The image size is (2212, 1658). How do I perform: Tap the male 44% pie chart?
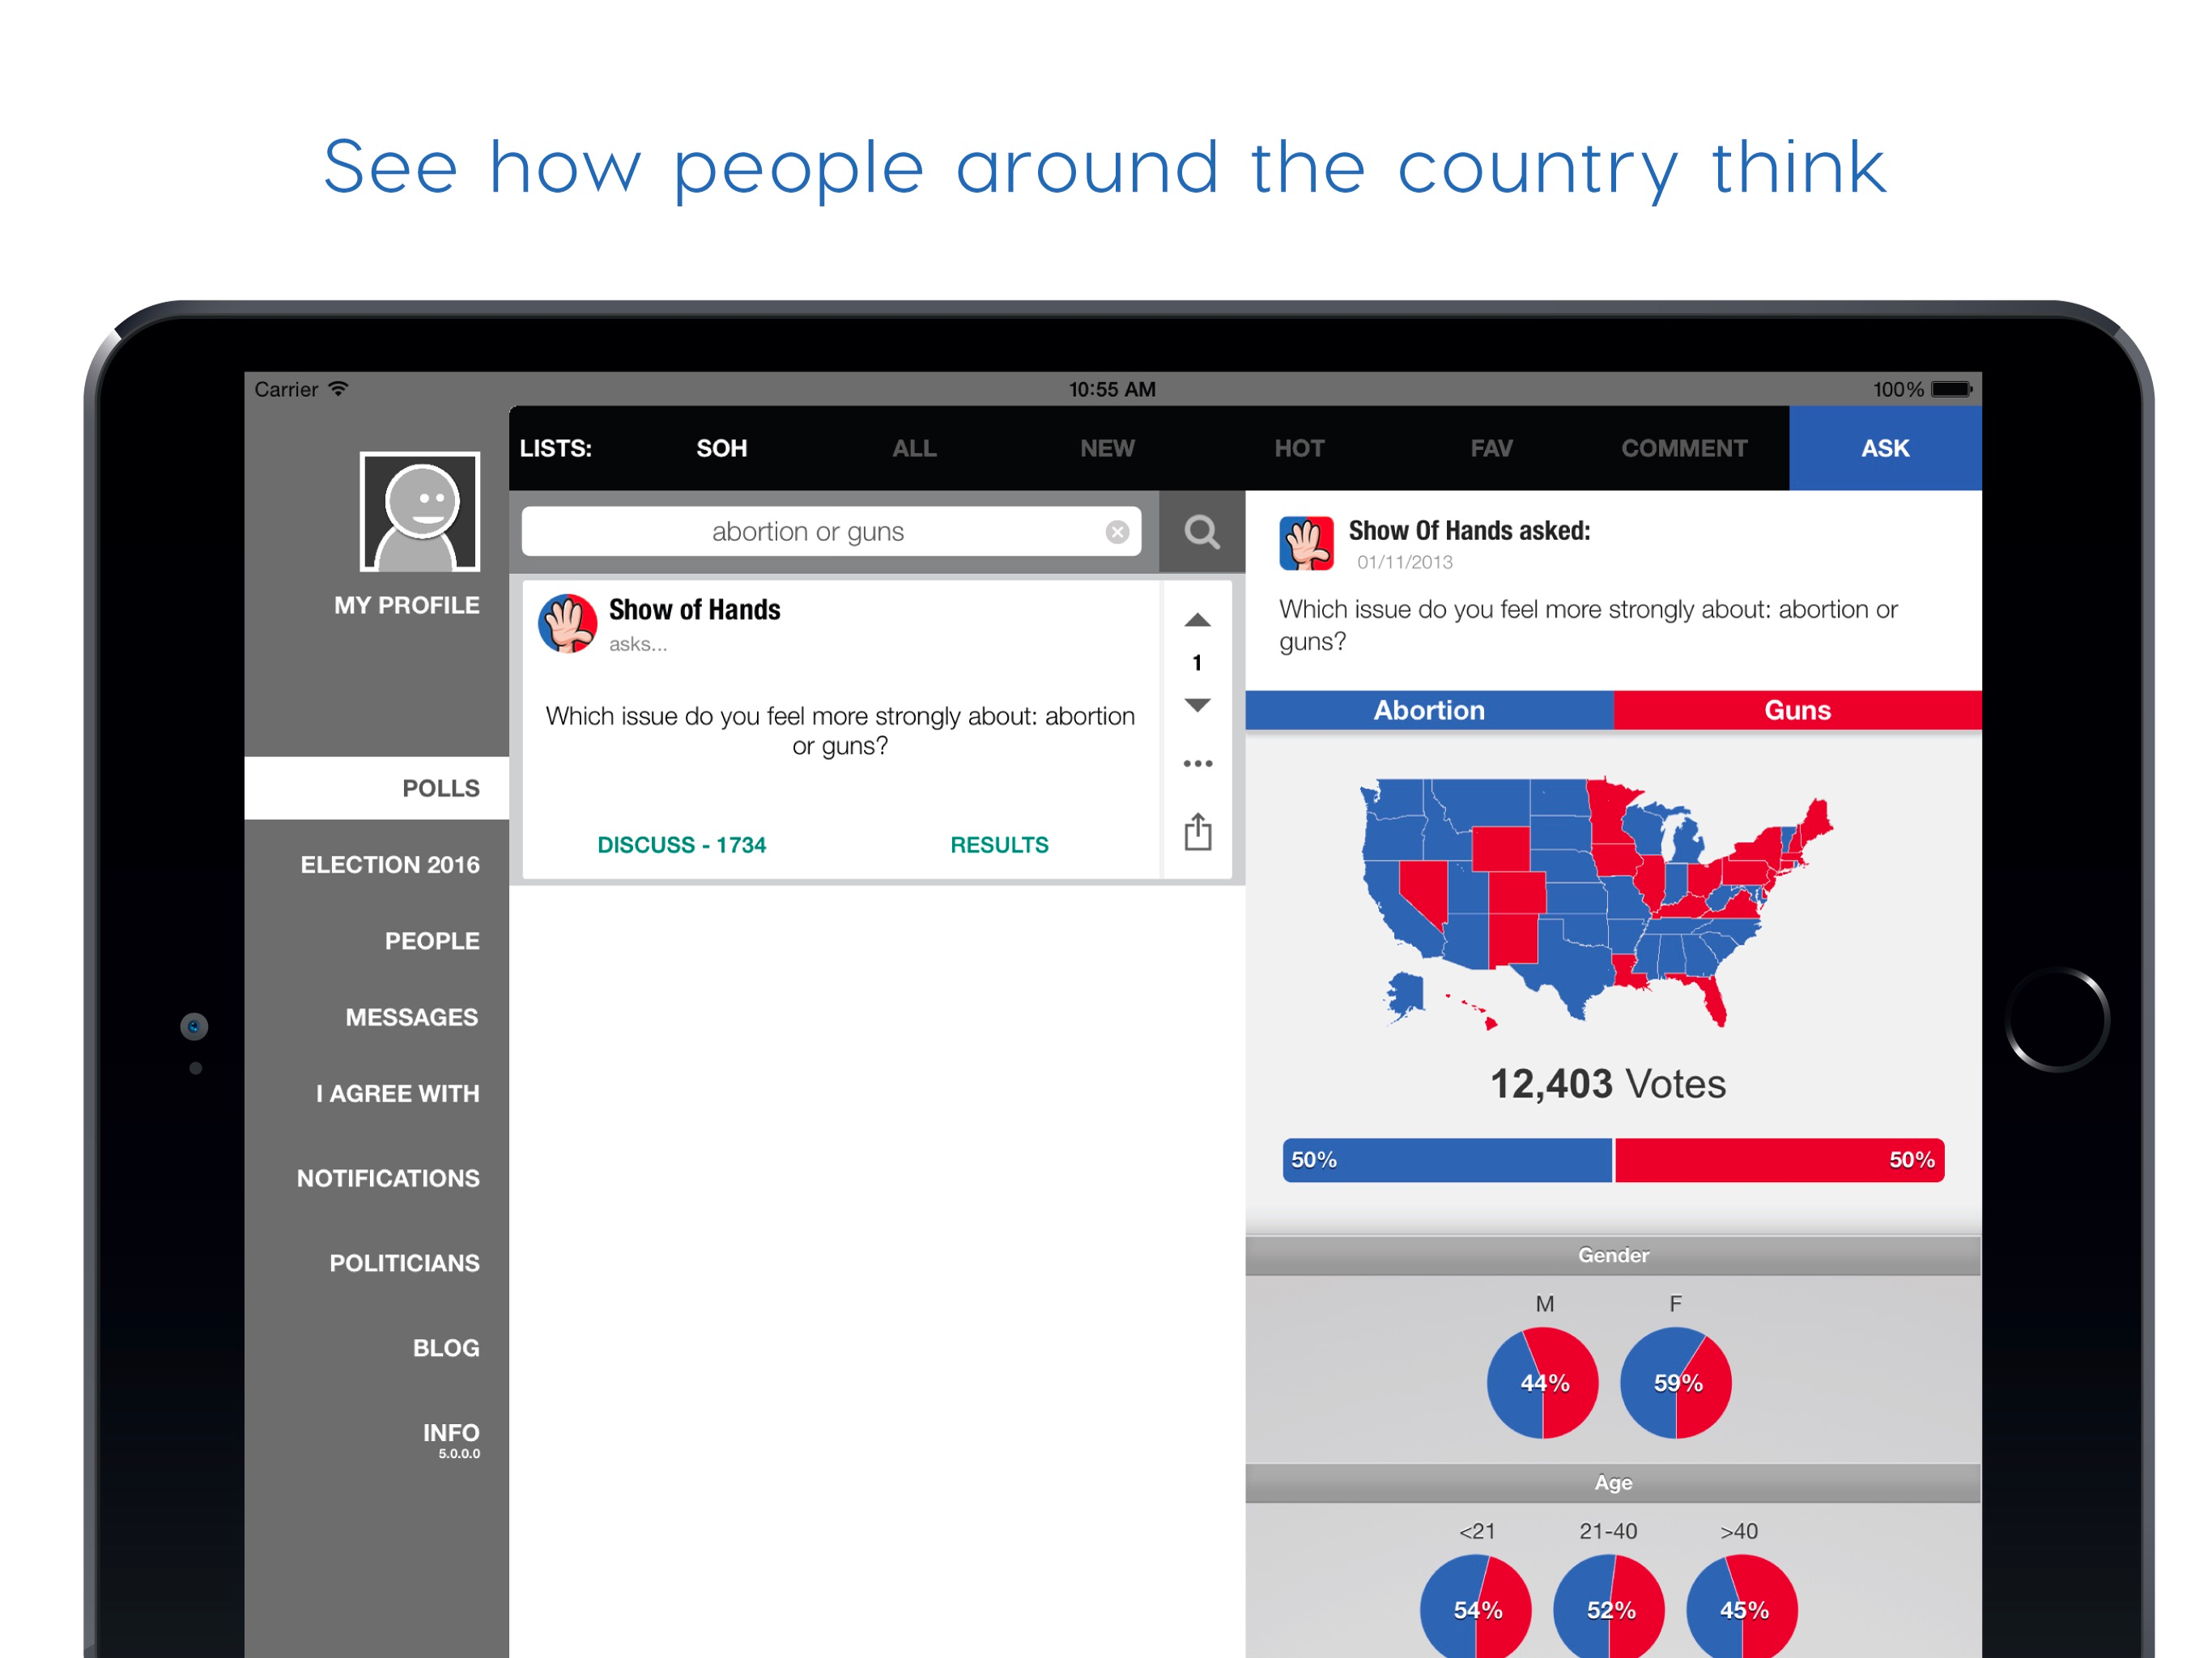point(1543,1383)
